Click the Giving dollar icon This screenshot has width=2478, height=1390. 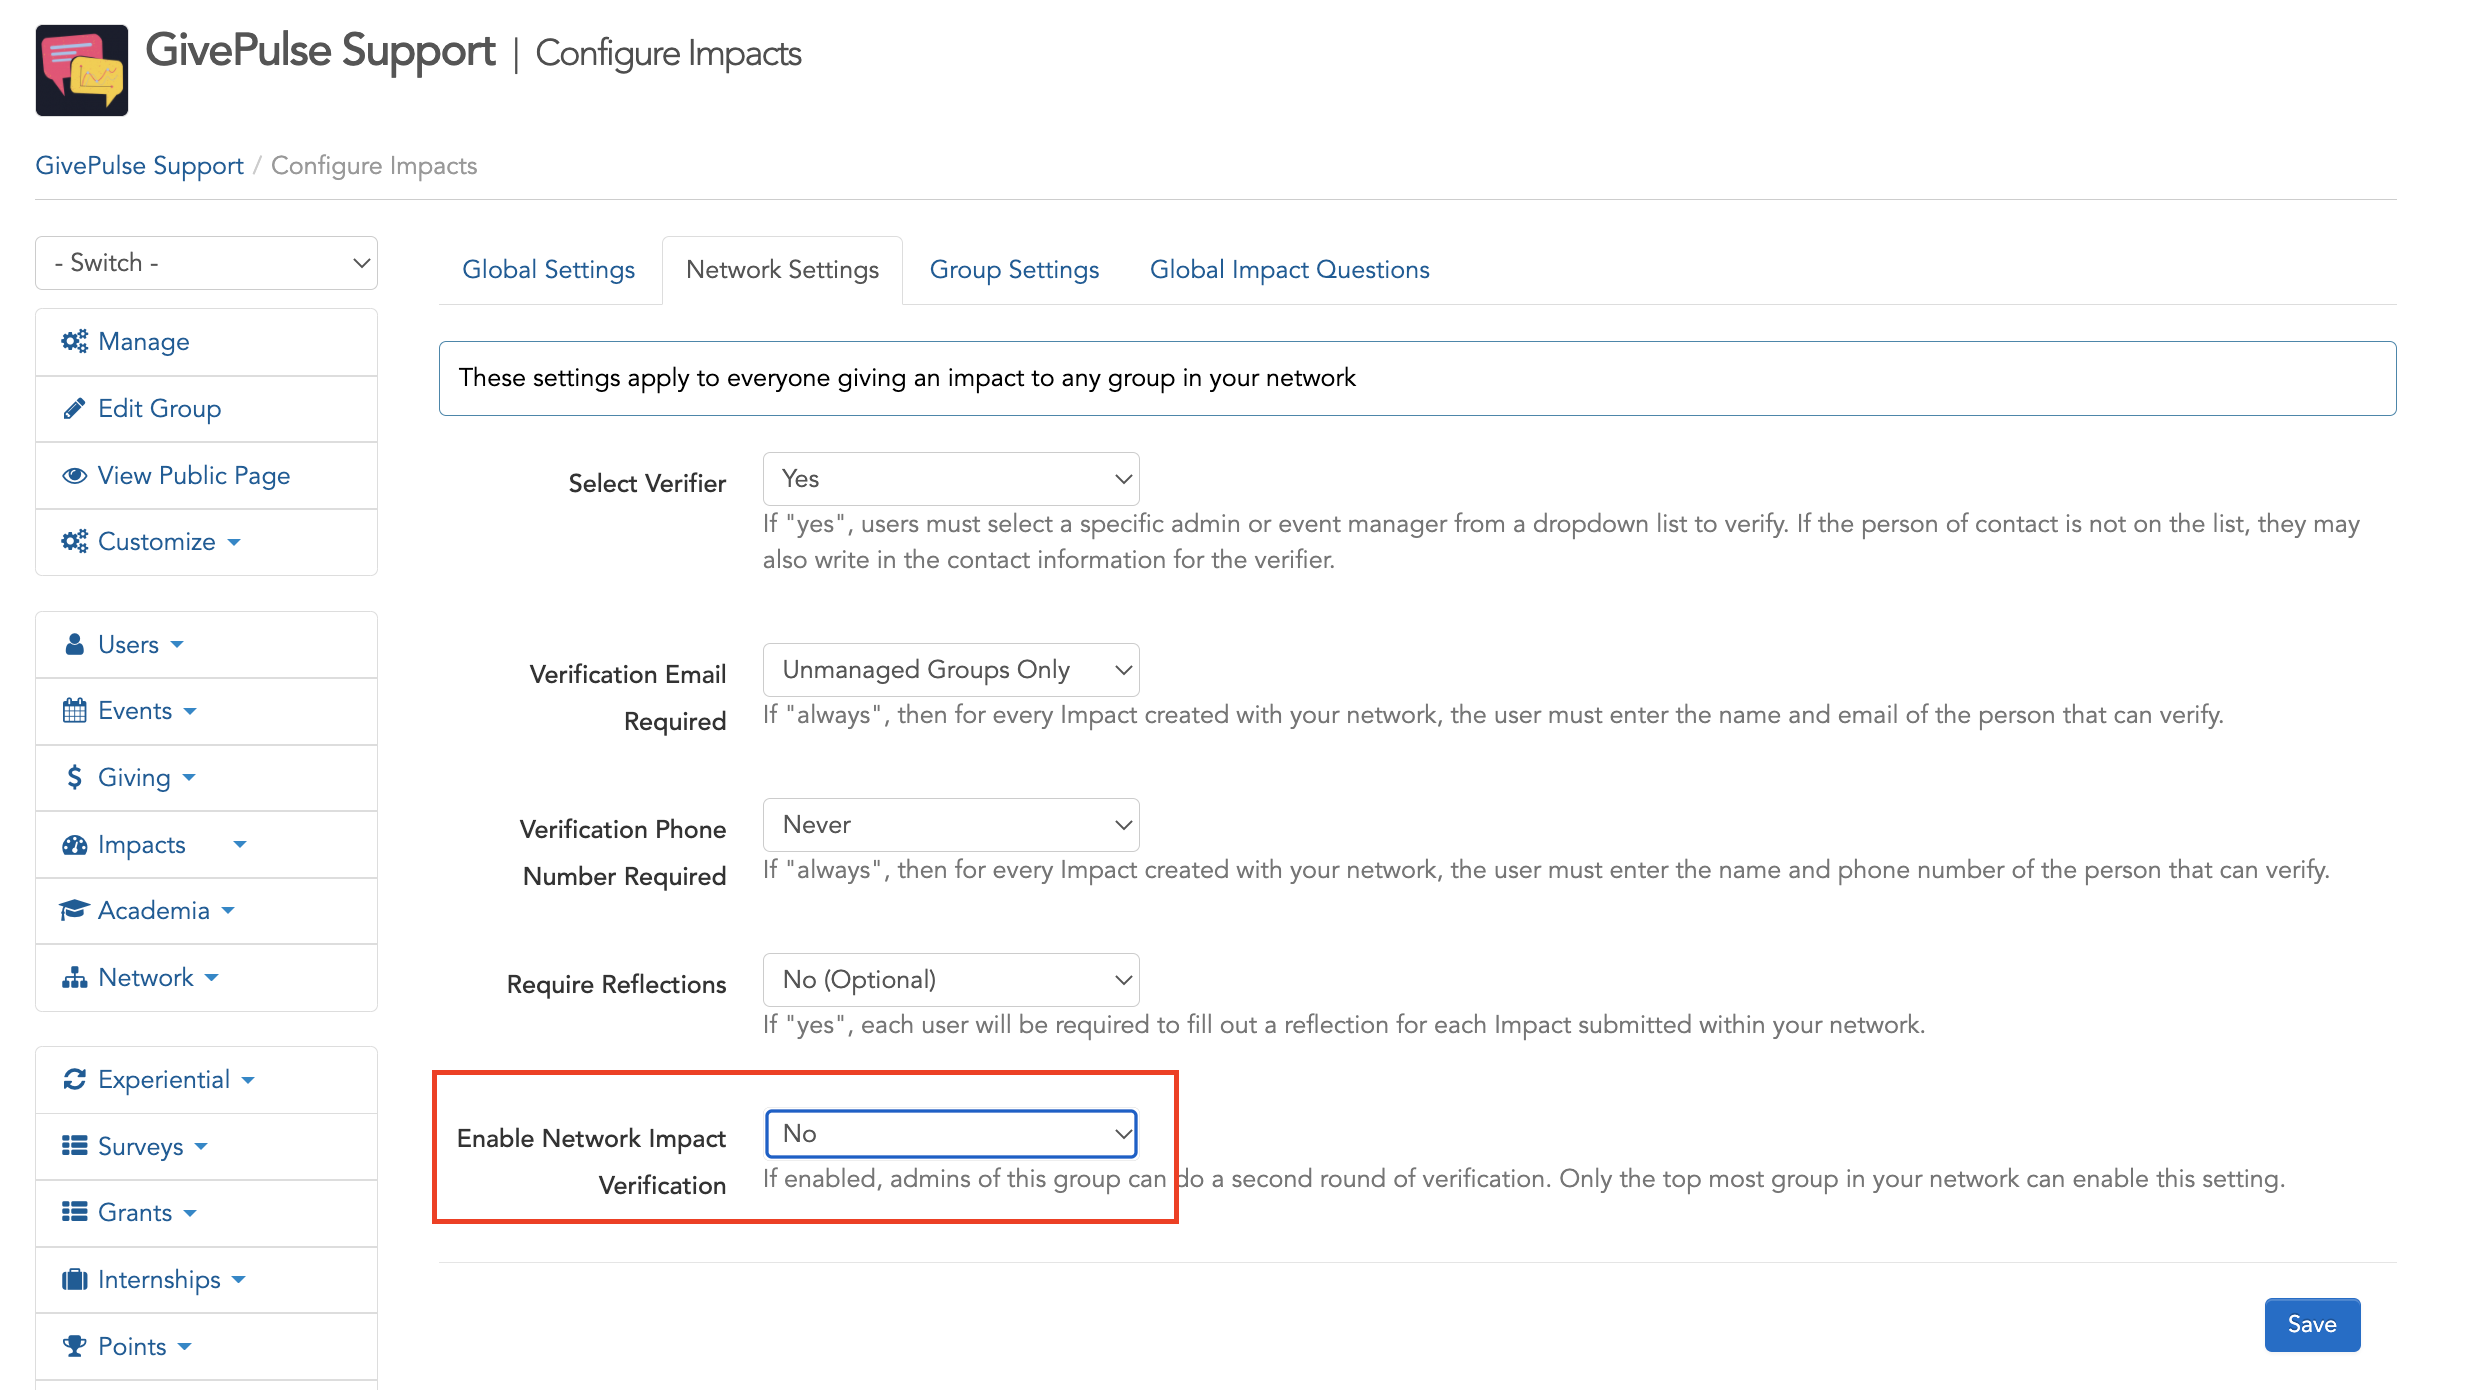pos(74,778)
